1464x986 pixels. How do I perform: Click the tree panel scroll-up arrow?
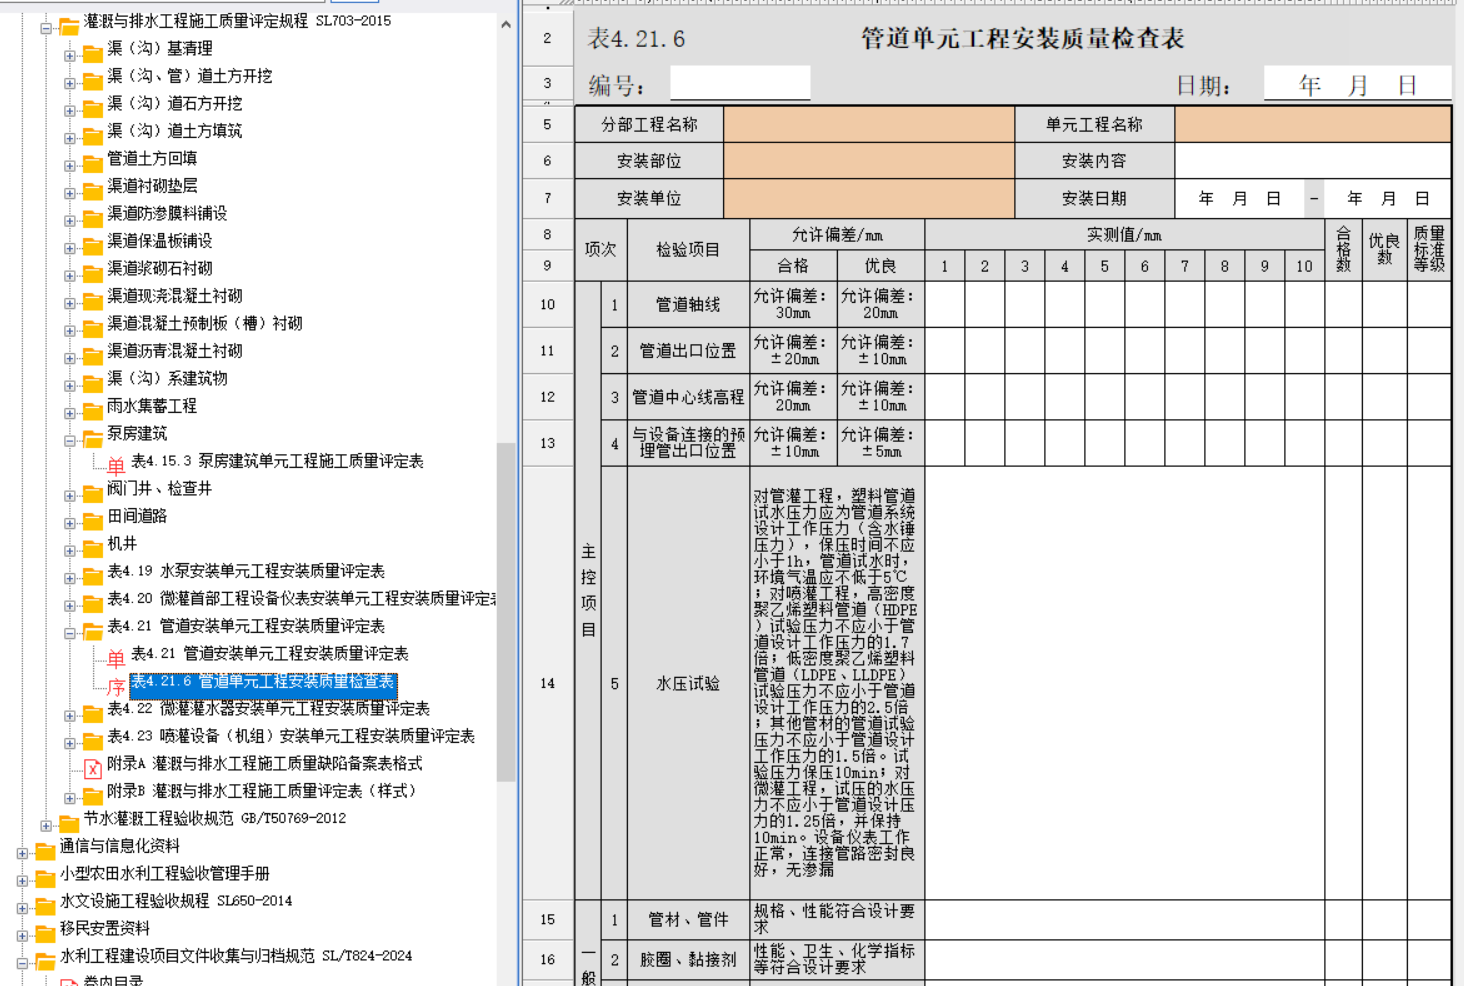(506, 24)
